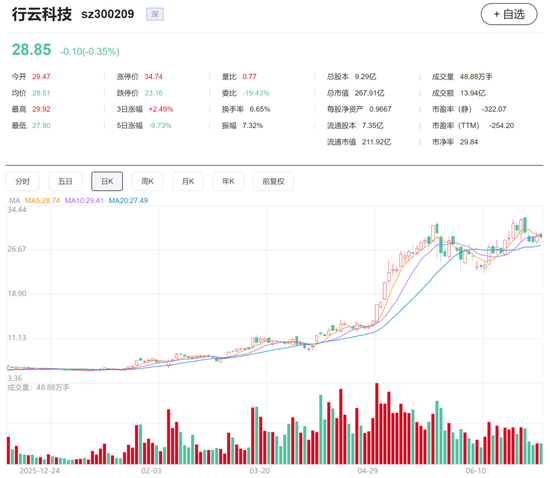
Task: Show the 年K yearly chart
Action: coord(228,181)
